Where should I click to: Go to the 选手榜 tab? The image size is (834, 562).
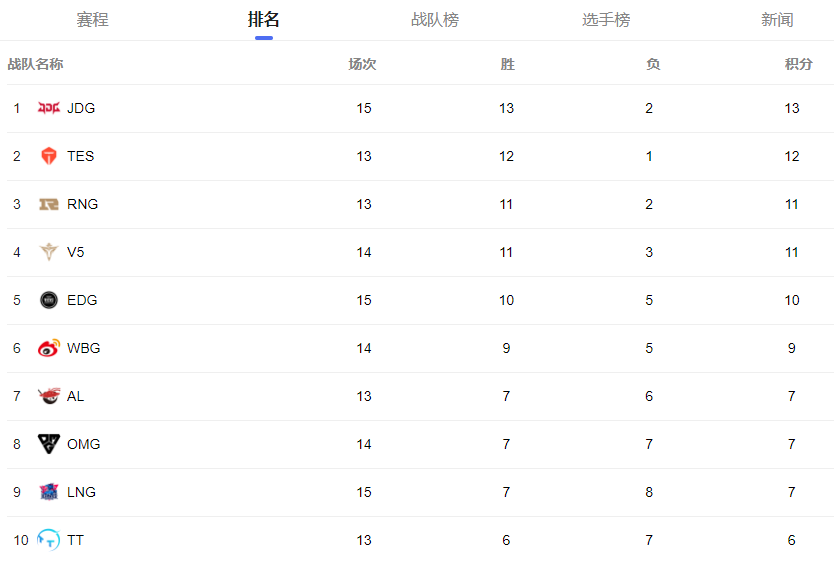coord(606,20)
